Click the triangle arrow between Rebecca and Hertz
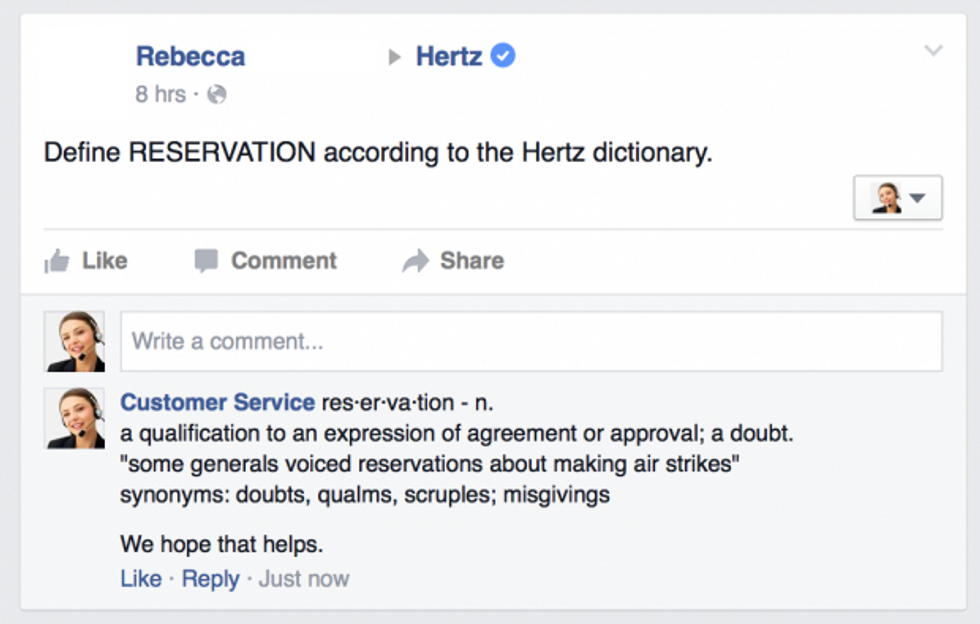The width and height of the screenshot is (980, 624). tap(394, 57)
